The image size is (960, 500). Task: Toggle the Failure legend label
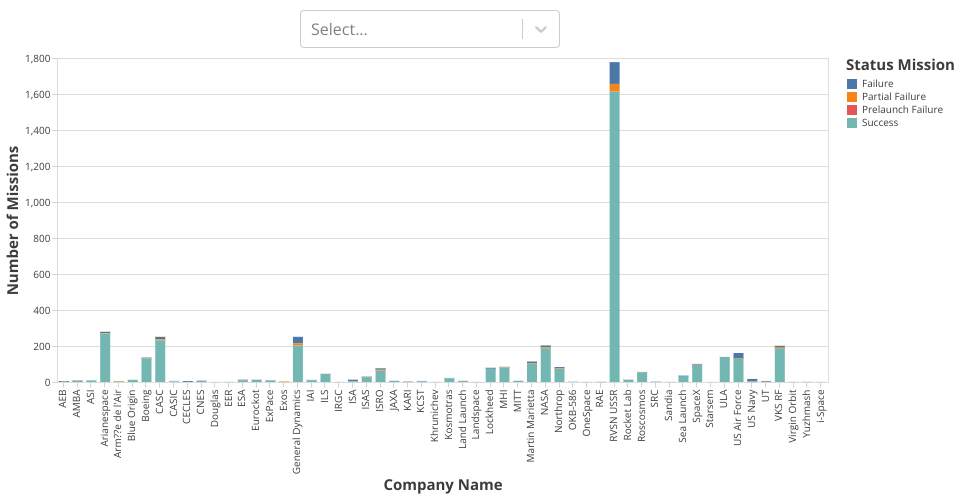point(877,83)
